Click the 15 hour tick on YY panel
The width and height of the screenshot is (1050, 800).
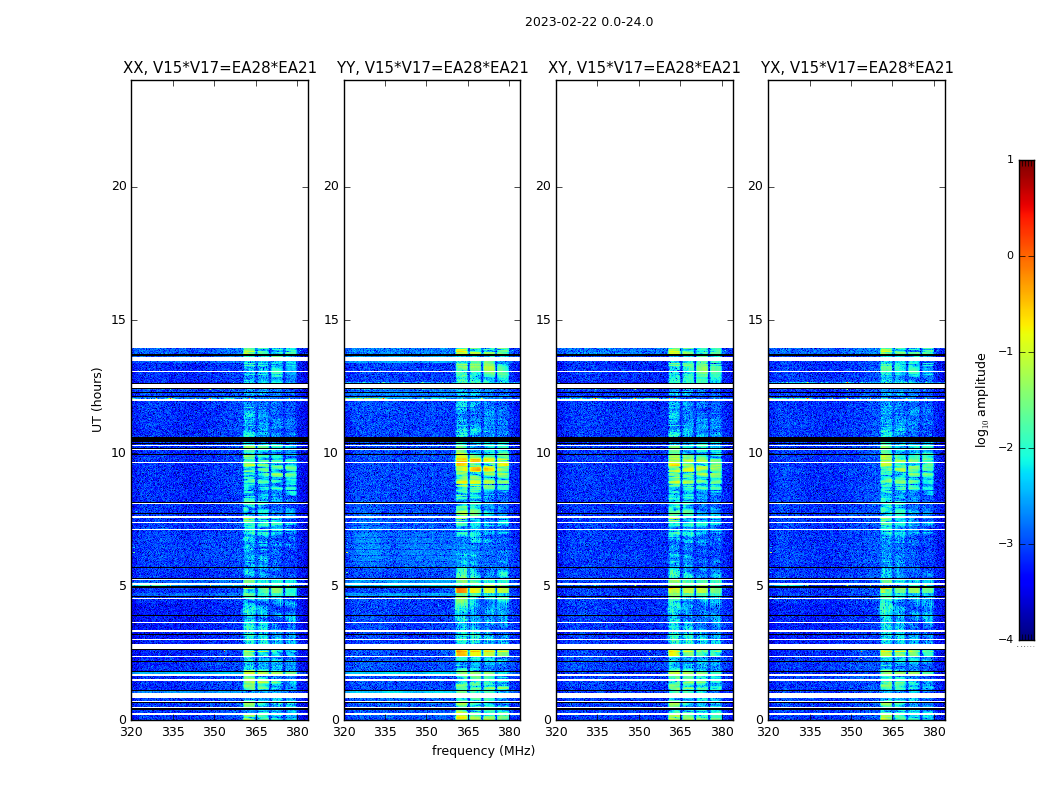click(331, 320)
